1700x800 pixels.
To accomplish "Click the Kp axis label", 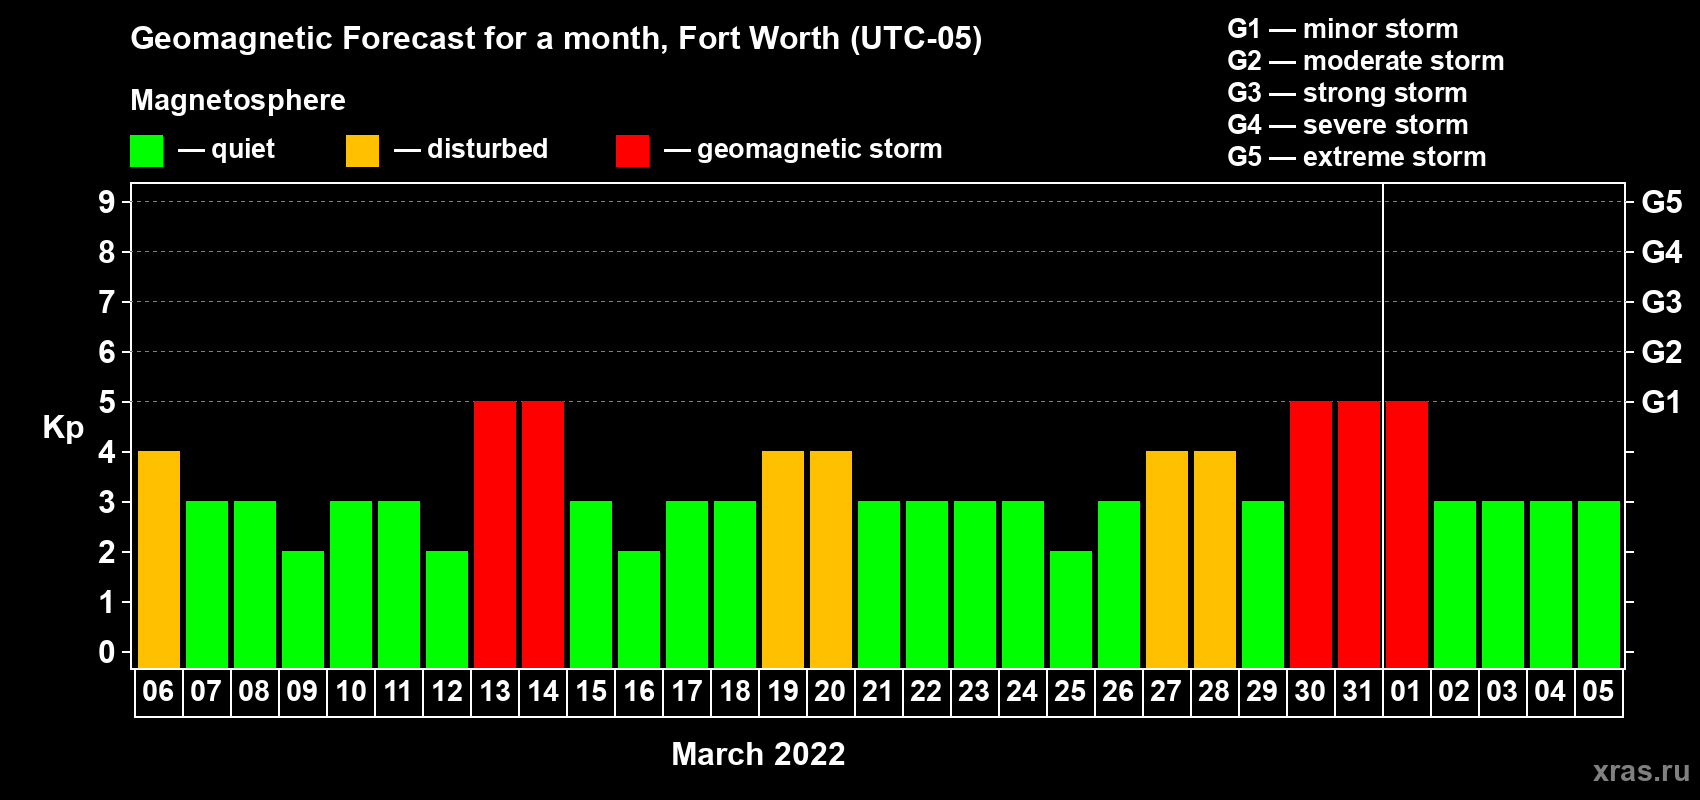I will [63, 428].
